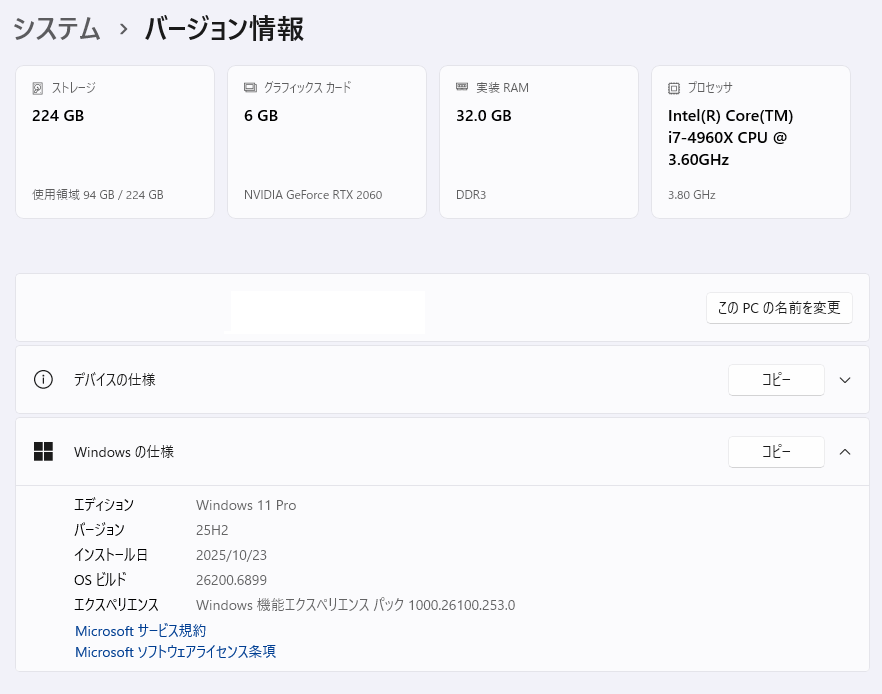Collapse the Windows の仕様 section chevron

[845, 452]
